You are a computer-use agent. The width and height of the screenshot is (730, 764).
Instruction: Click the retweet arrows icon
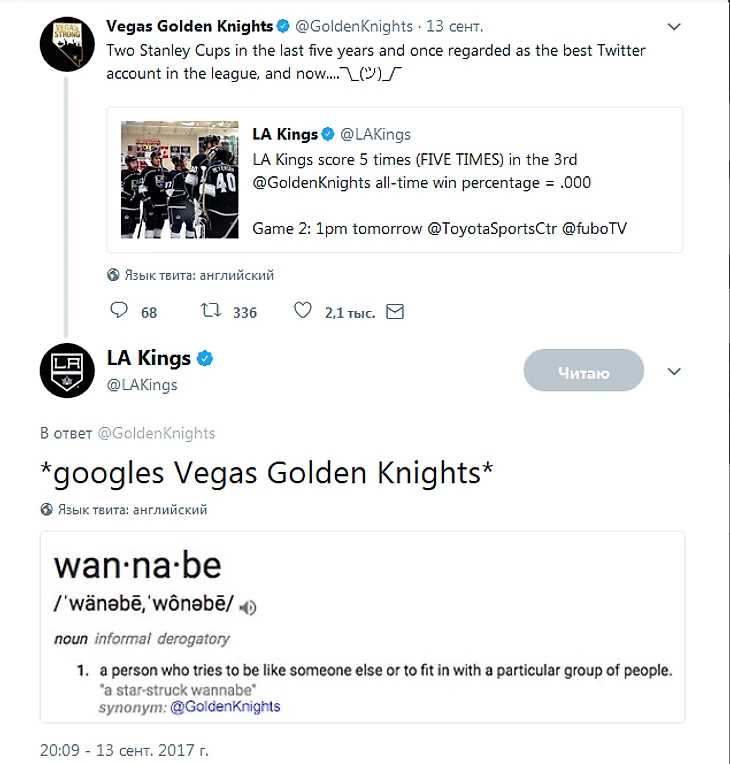211,312
